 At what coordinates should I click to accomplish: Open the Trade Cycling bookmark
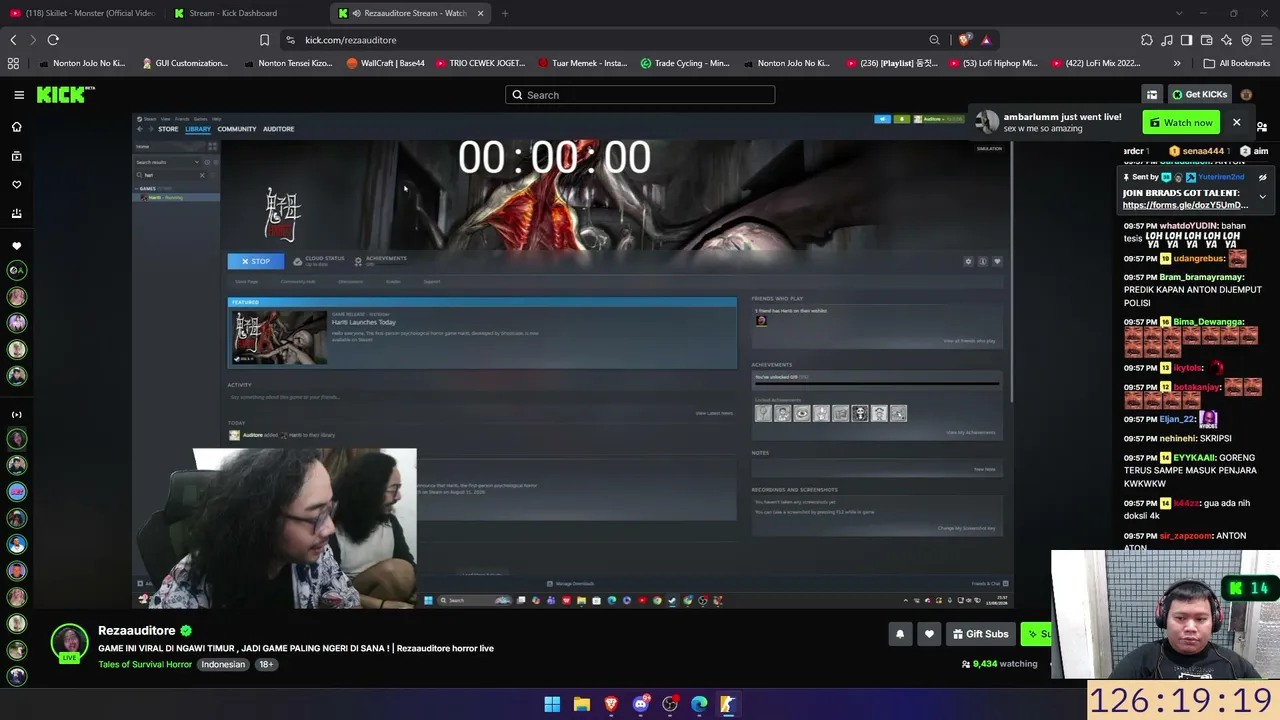[x=684, y=63]
